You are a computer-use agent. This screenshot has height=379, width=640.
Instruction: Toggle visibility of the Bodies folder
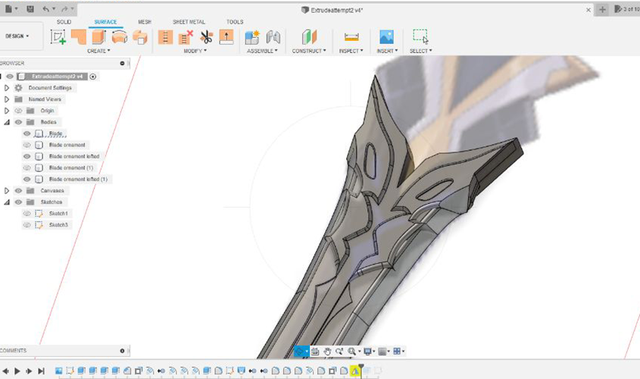click(x=18, y=122)
